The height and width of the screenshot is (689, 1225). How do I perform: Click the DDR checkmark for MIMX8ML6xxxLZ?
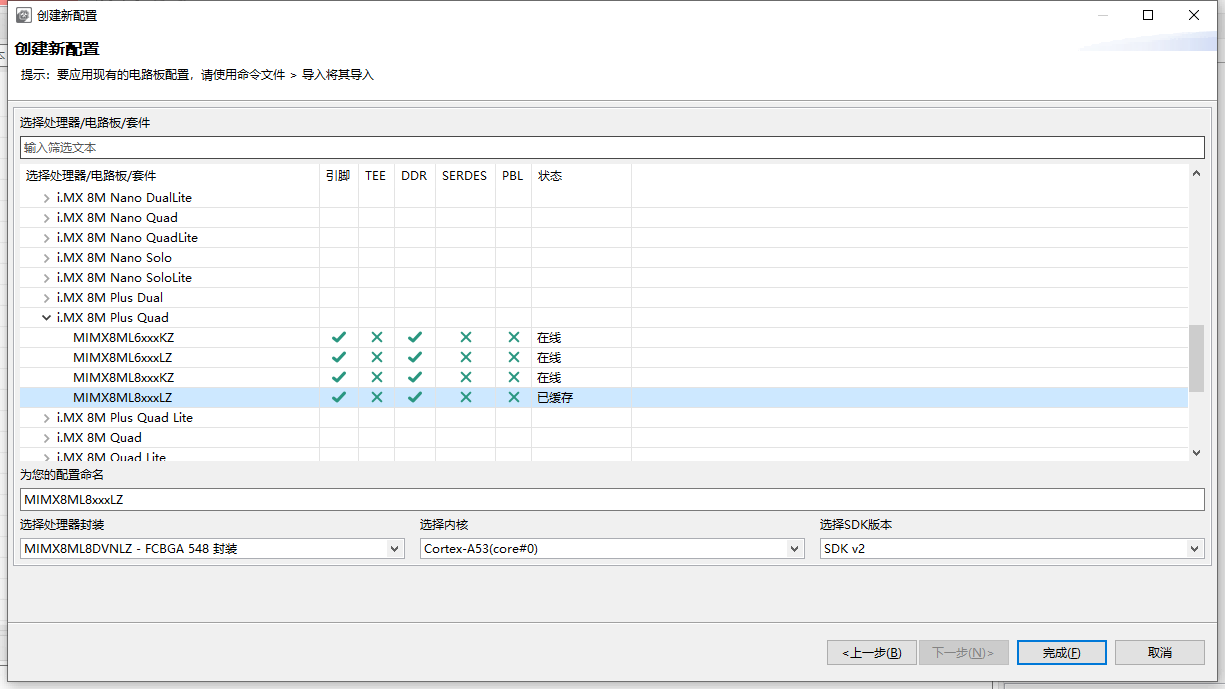[x=415, y=358]
